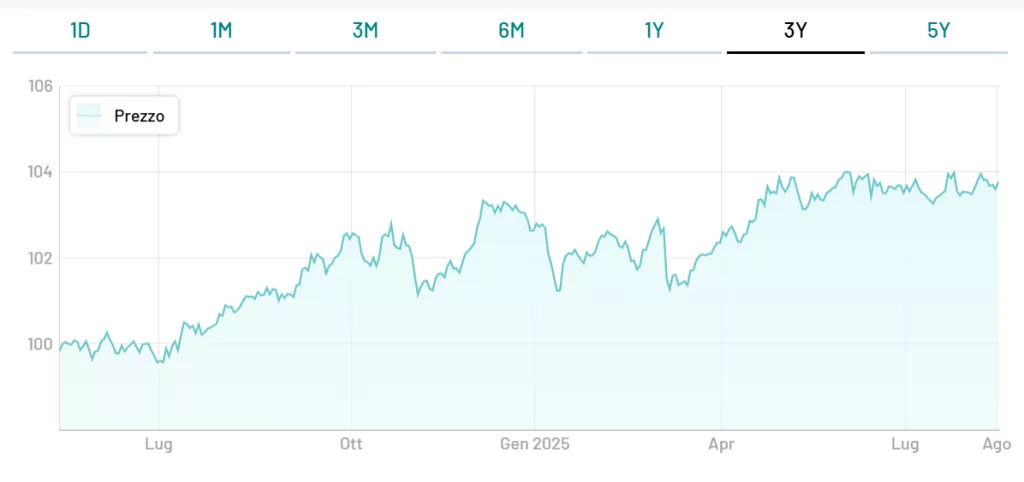
Task: Click the Lug label between Apr and Ago
Action: pos(905,444)
